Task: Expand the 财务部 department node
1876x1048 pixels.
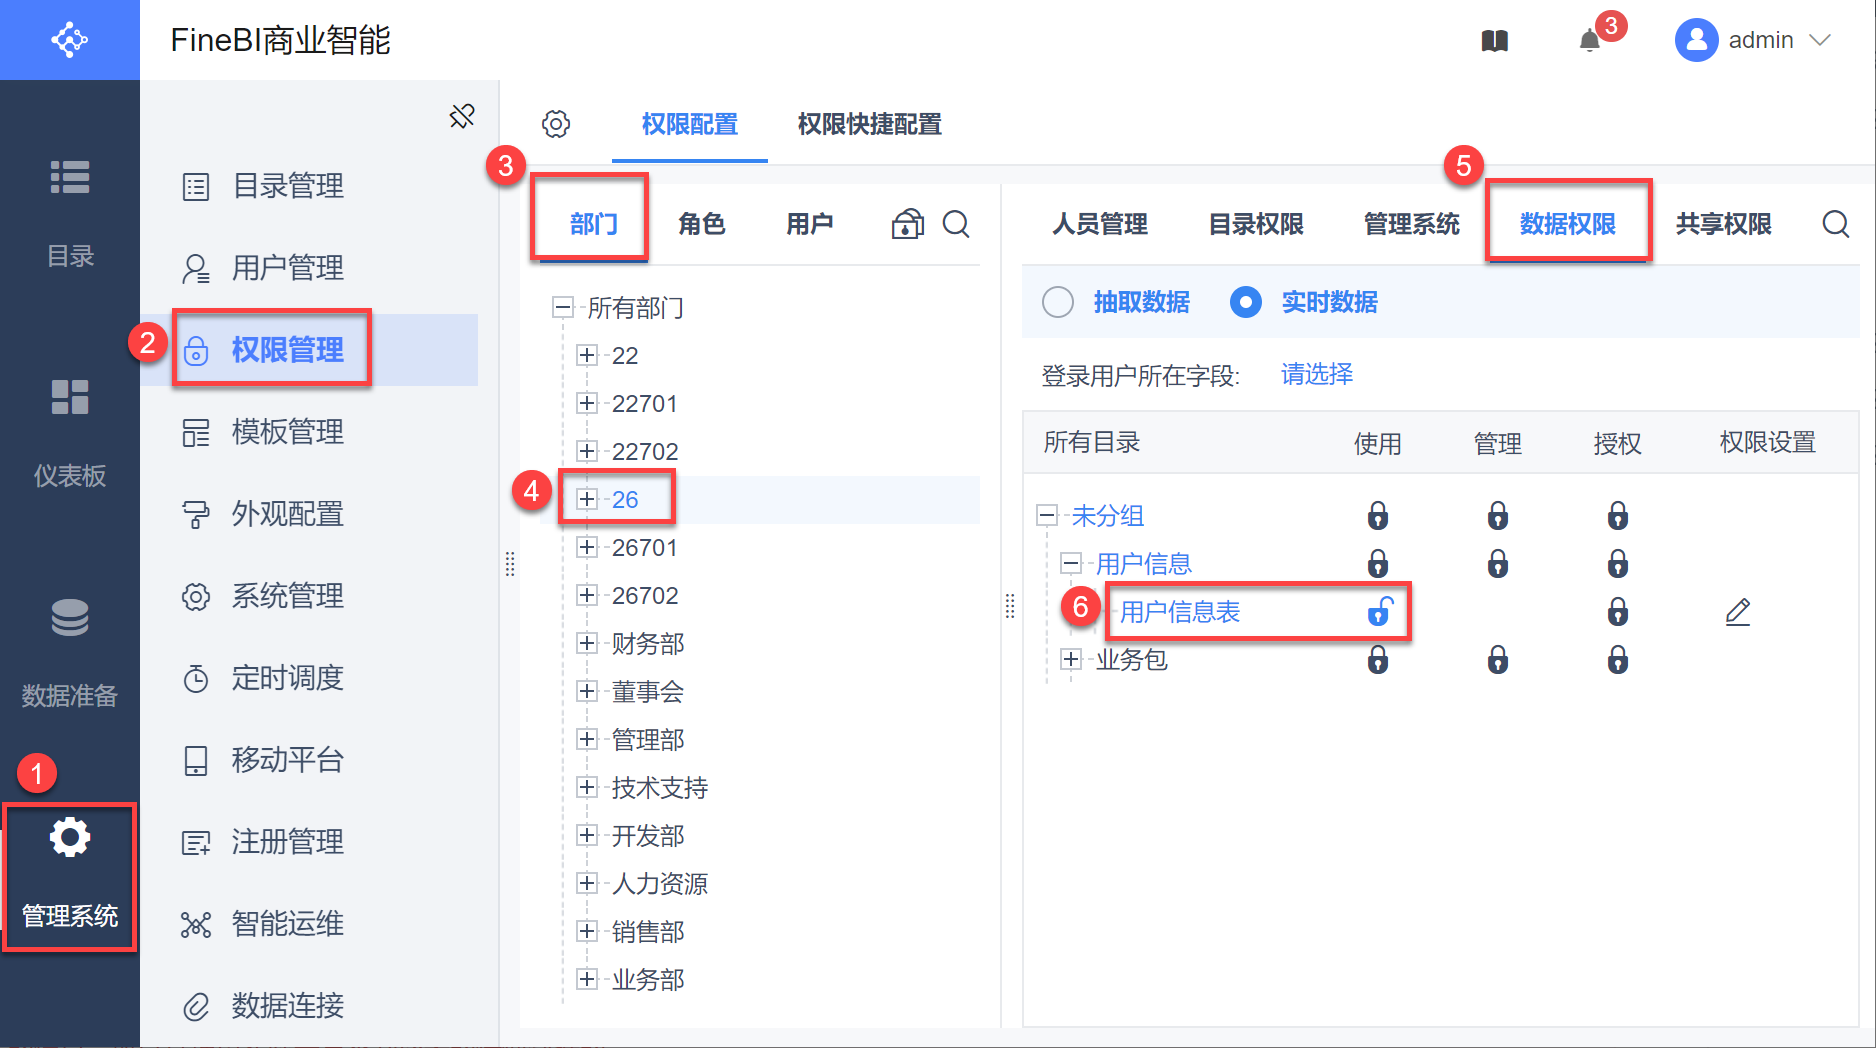Action: pos(587,643)
